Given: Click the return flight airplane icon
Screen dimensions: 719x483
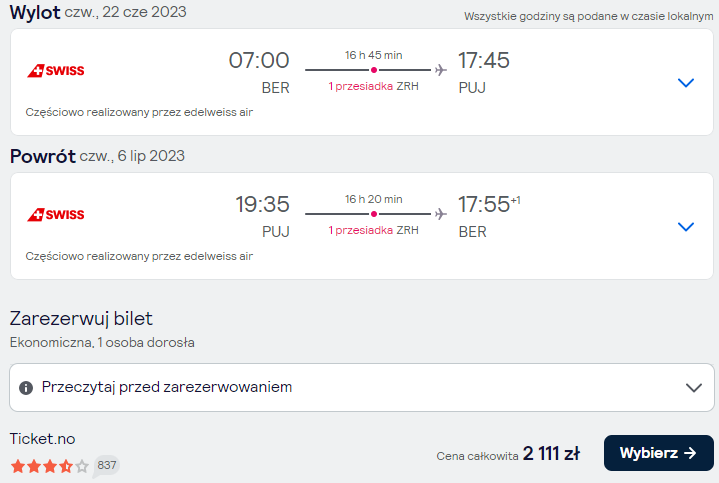Looking at the screenshot, I should [x=441, y=214].
